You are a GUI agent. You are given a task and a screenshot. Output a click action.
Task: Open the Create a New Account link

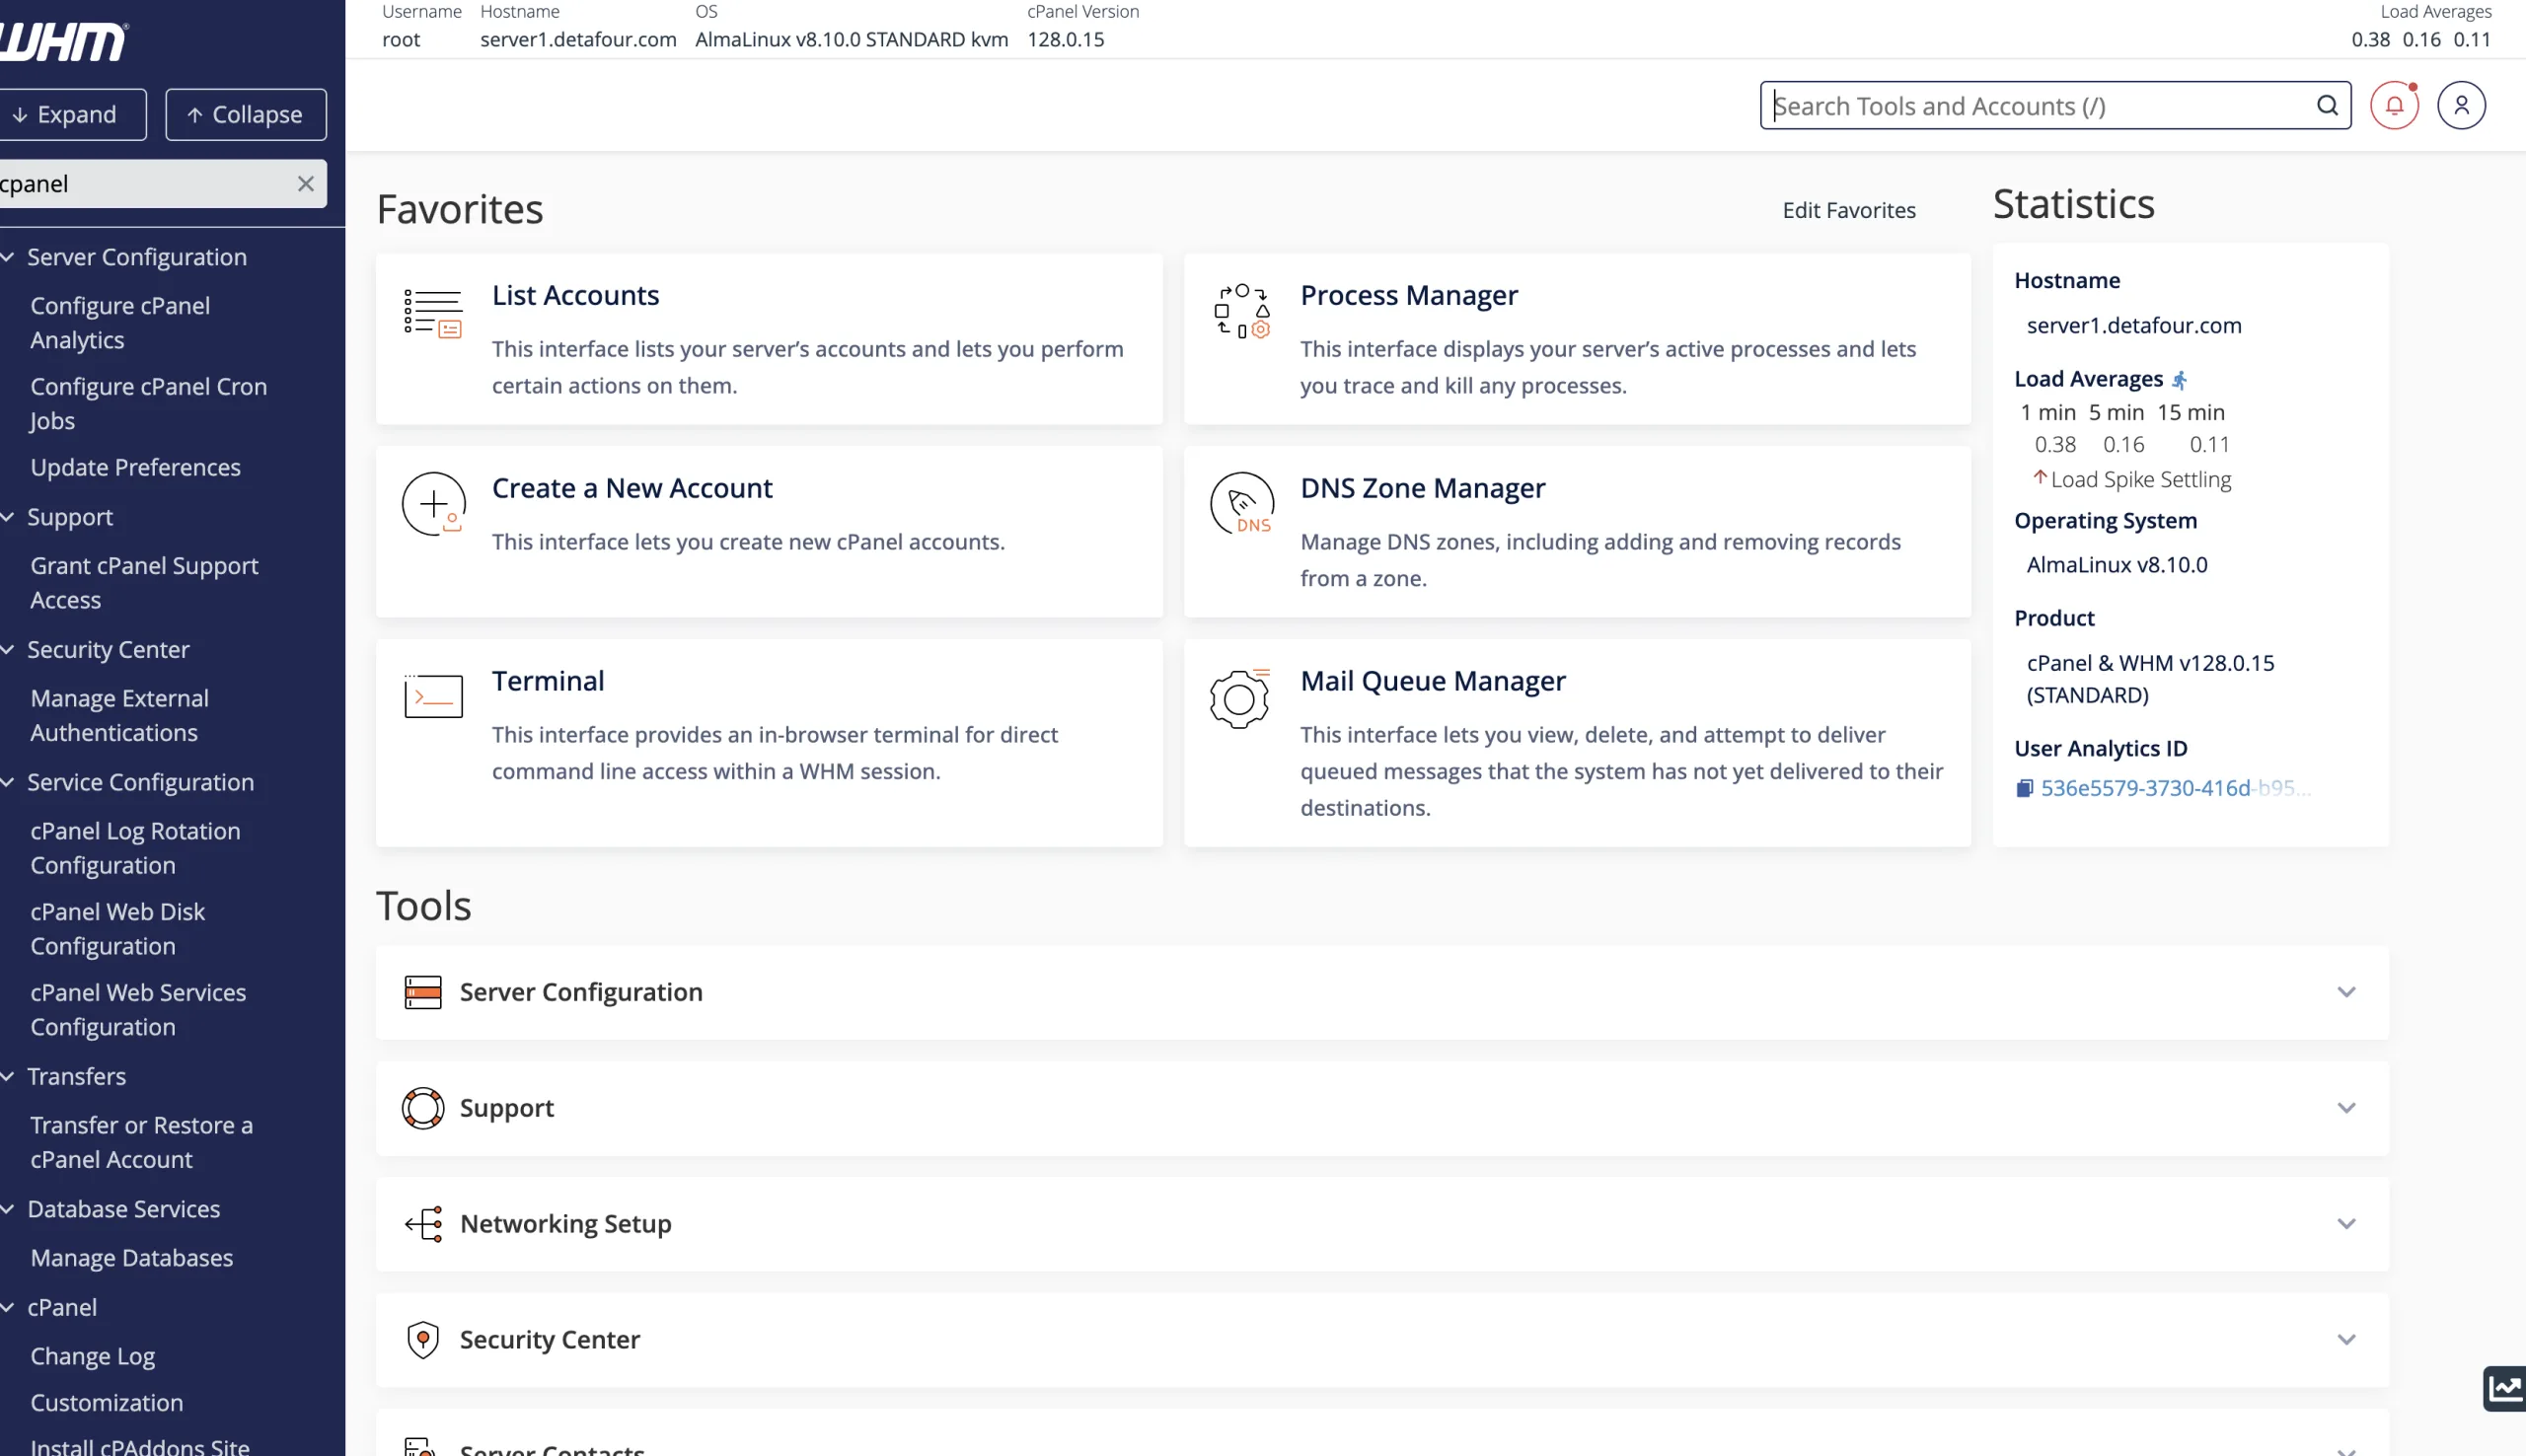pos(632,488)
